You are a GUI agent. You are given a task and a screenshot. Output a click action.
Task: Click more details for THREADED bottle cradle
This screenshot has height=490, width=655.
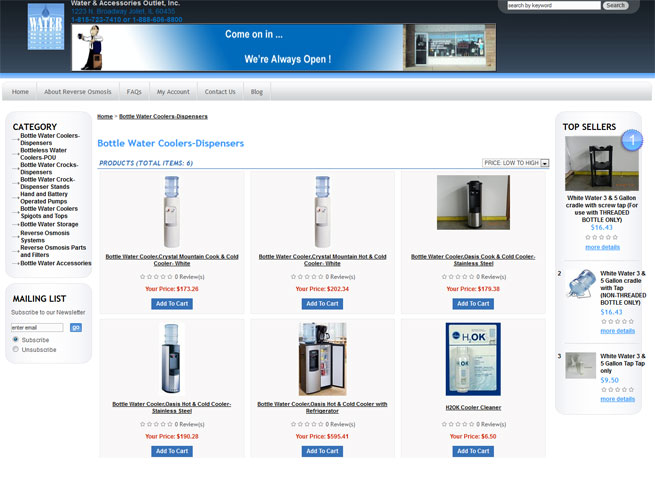pyautogui.click(x=602, y=247)
